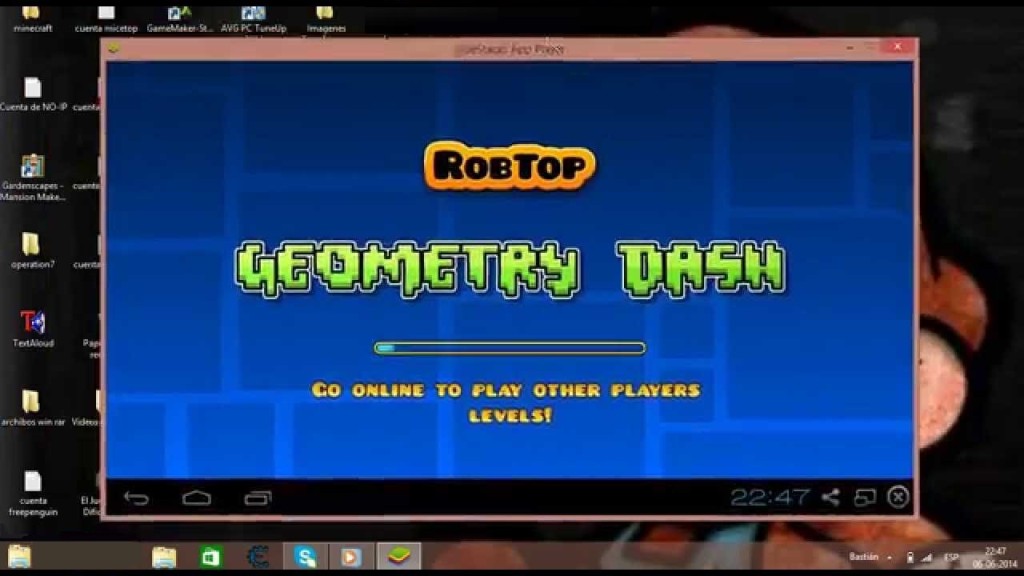The image size is (1024, 576).
Task: Open the archivos win rar folder
Action: pos(33,408)
